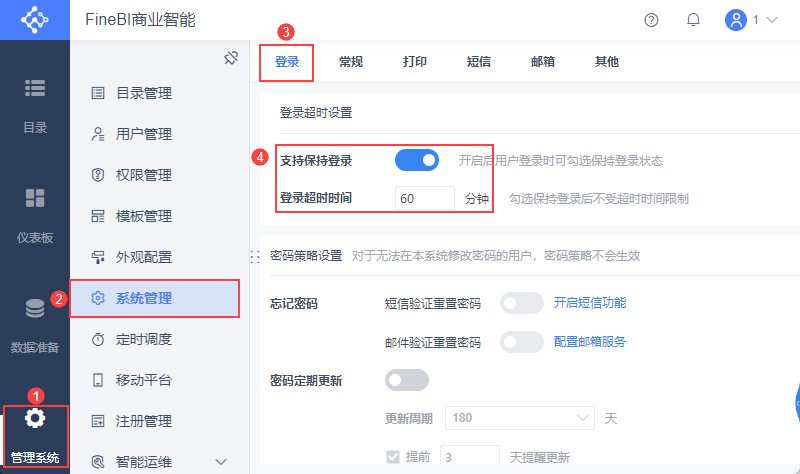
Task: Click 开启短信功能 link
Action: pyautogui.click(x=590, y=303)
